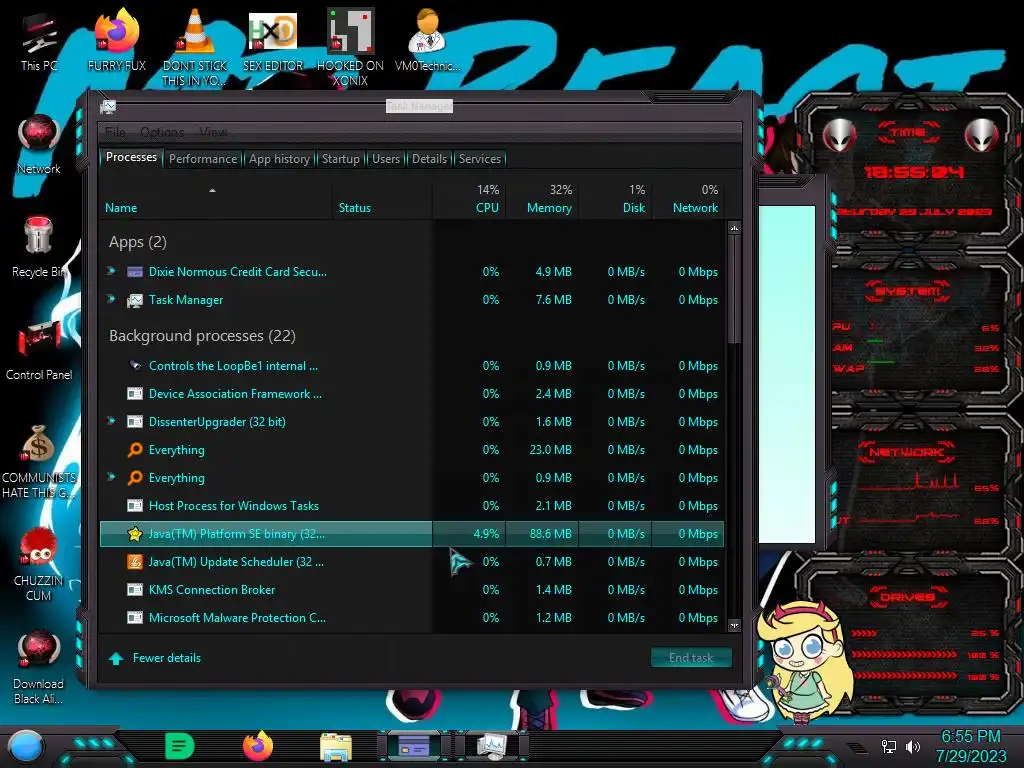Expand the second Everything process row

[x=112, y=477]
